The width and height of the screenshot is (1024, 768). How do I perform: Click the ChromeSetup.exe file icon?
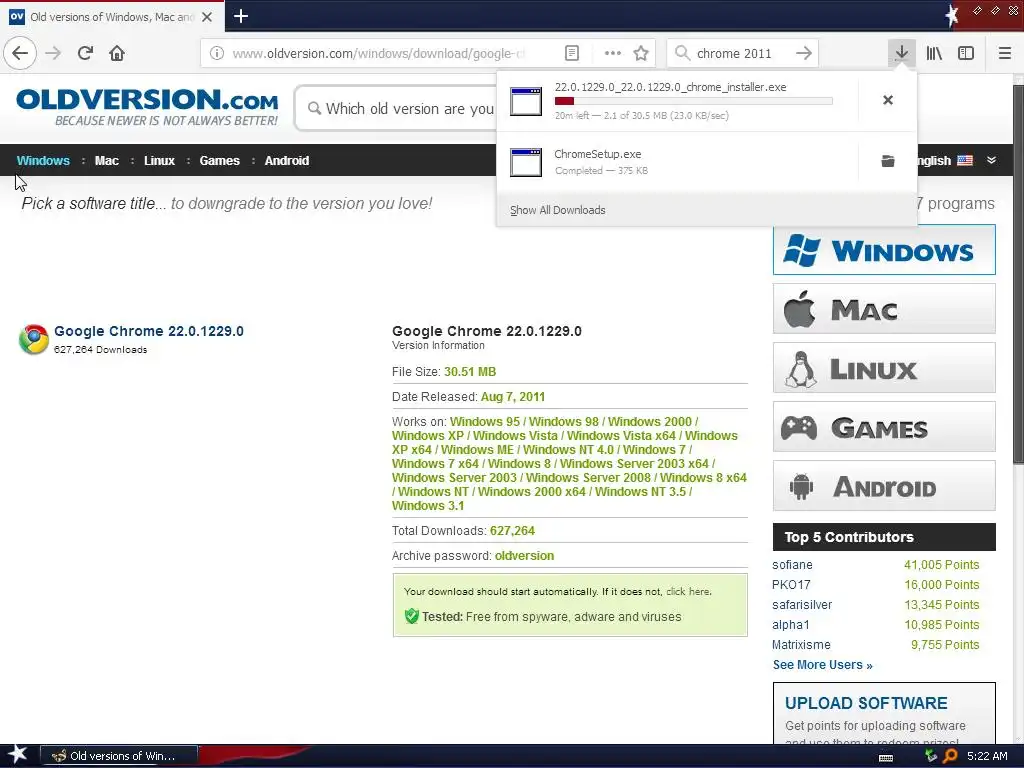pyautogui.click(x=526, y=162)
